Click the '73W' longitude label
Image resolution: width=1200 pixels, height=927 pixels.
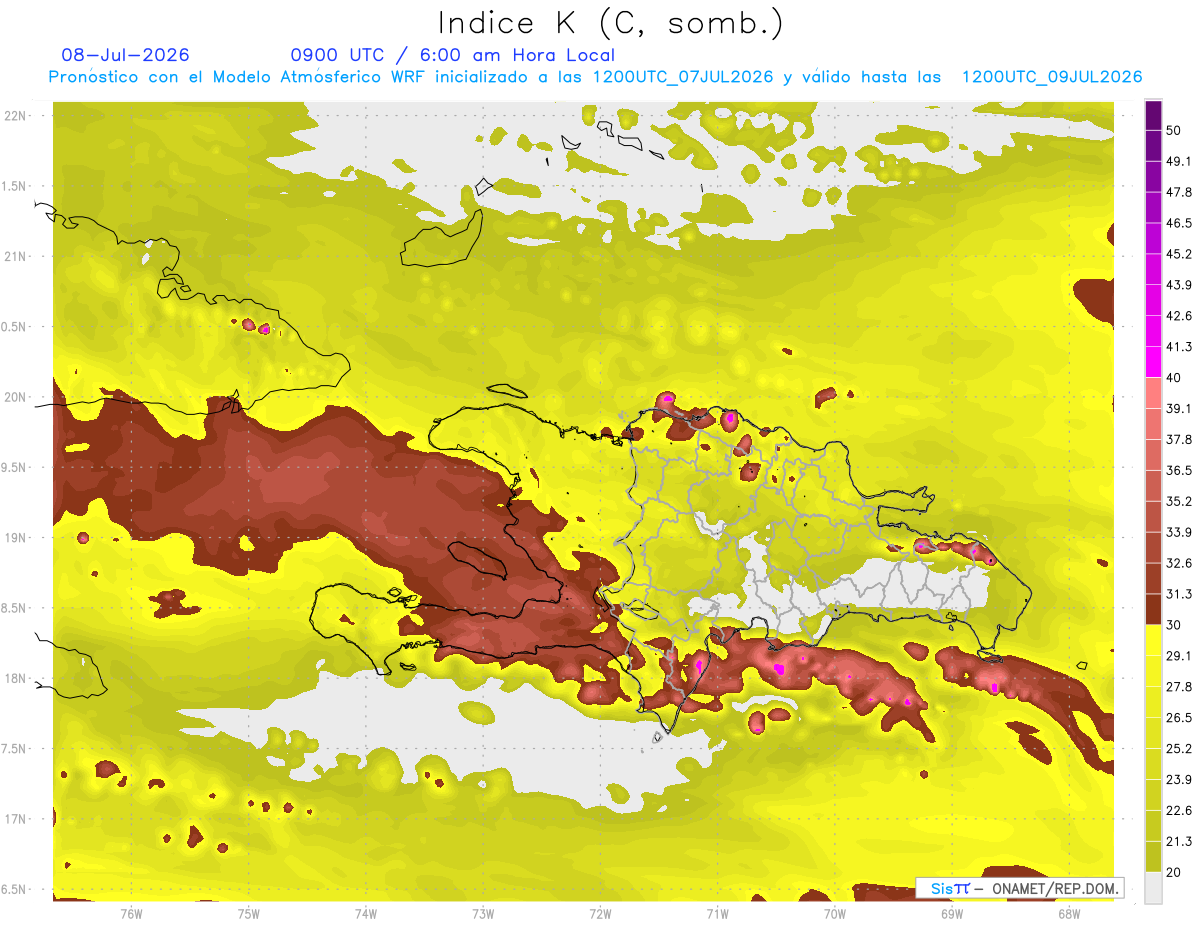pyautogui.click(x=483, y=913)
